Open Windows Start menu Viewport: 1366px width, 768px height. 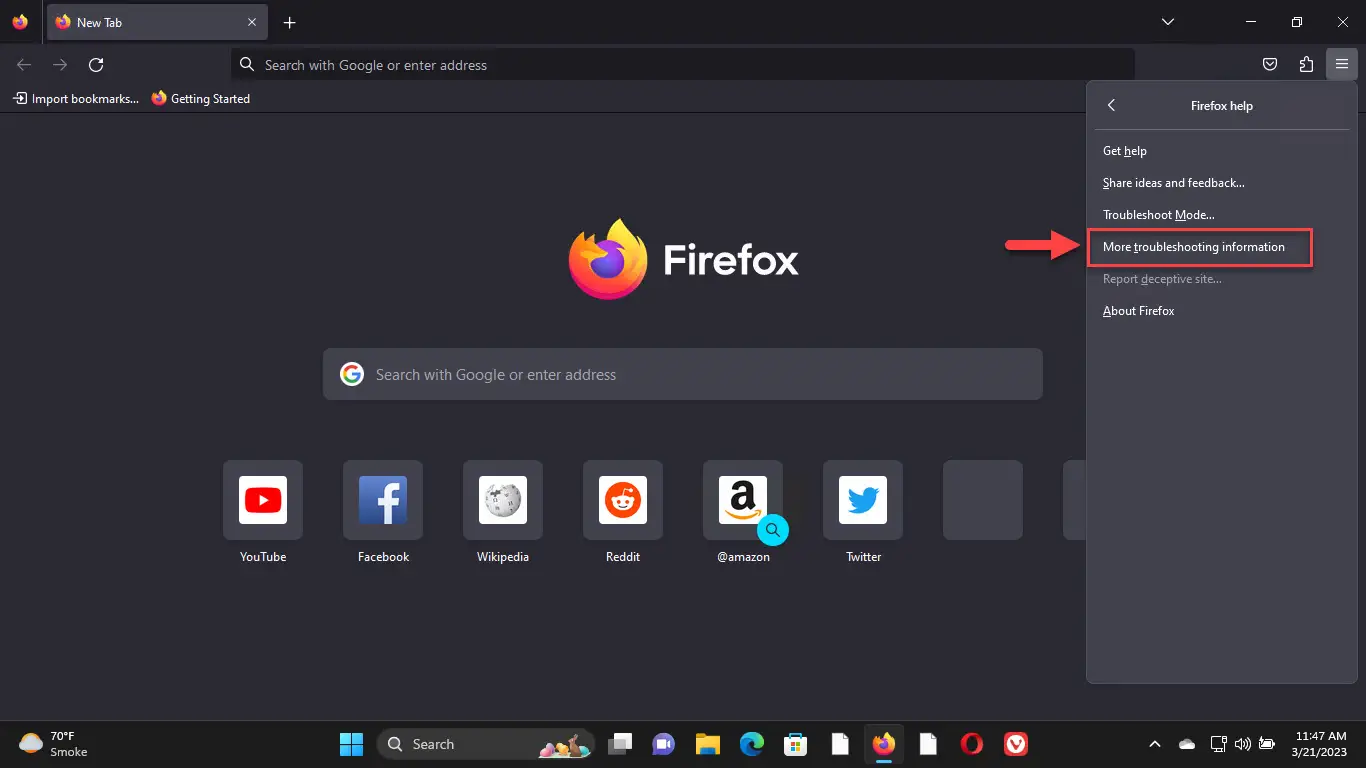tap(351, 744)
